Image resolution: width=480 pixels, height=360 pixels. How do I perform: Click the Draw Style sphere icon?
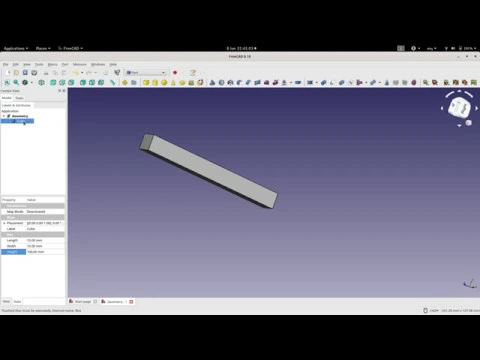coord(25,82)
